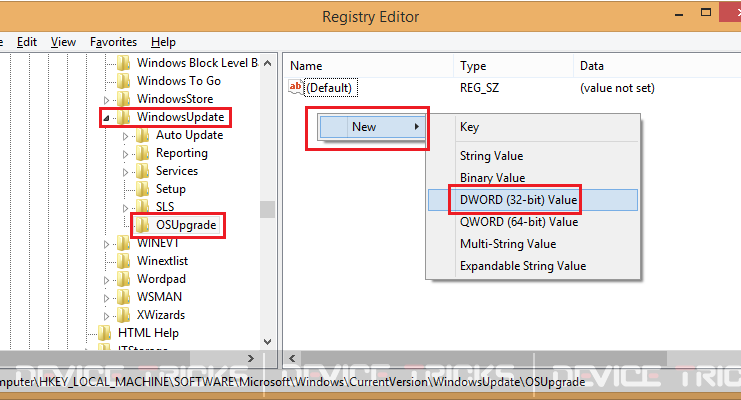This screenshot has height=400, width=741.
Task: Open the Edit menu
Action: coord(27,42)
